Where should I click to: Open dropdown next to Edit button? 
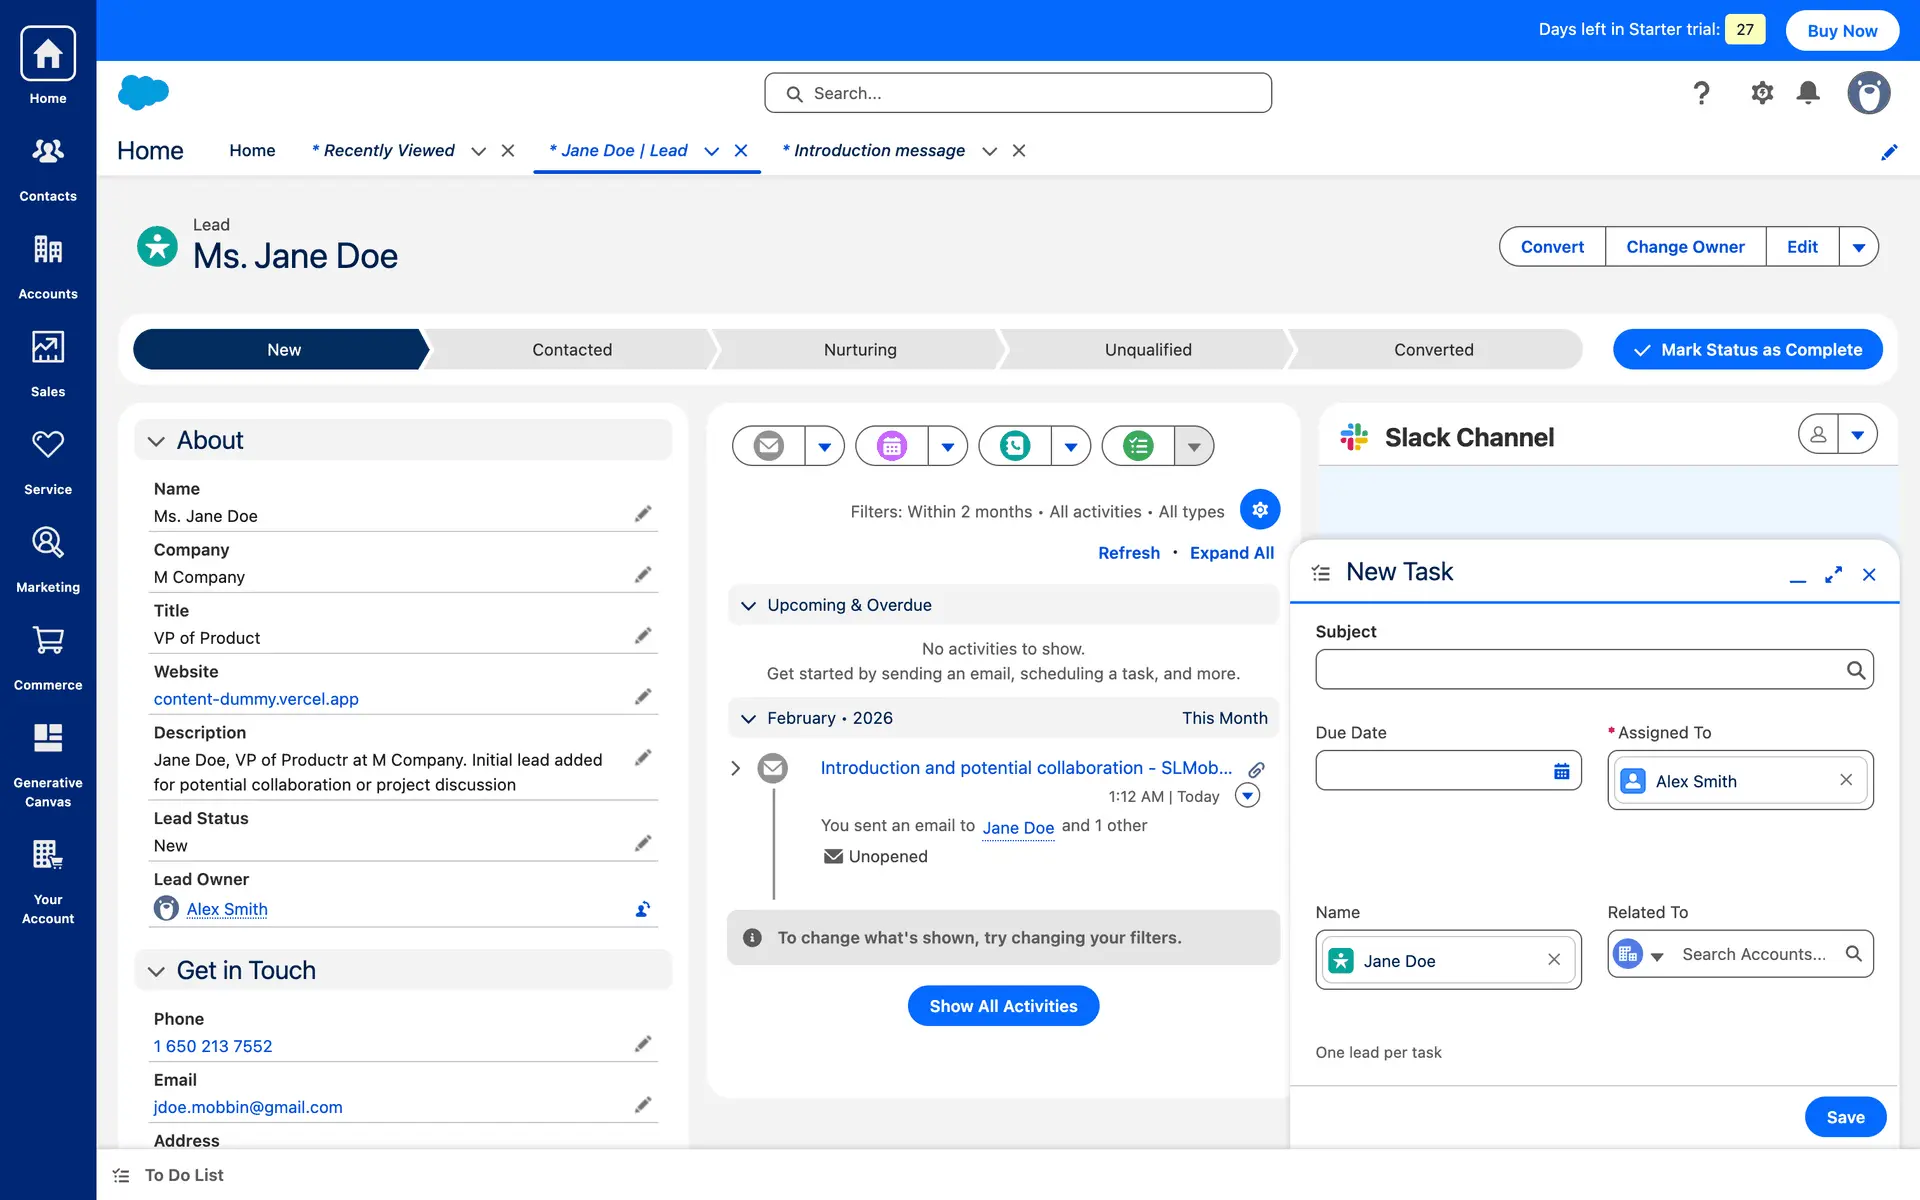pos(1858,247)
